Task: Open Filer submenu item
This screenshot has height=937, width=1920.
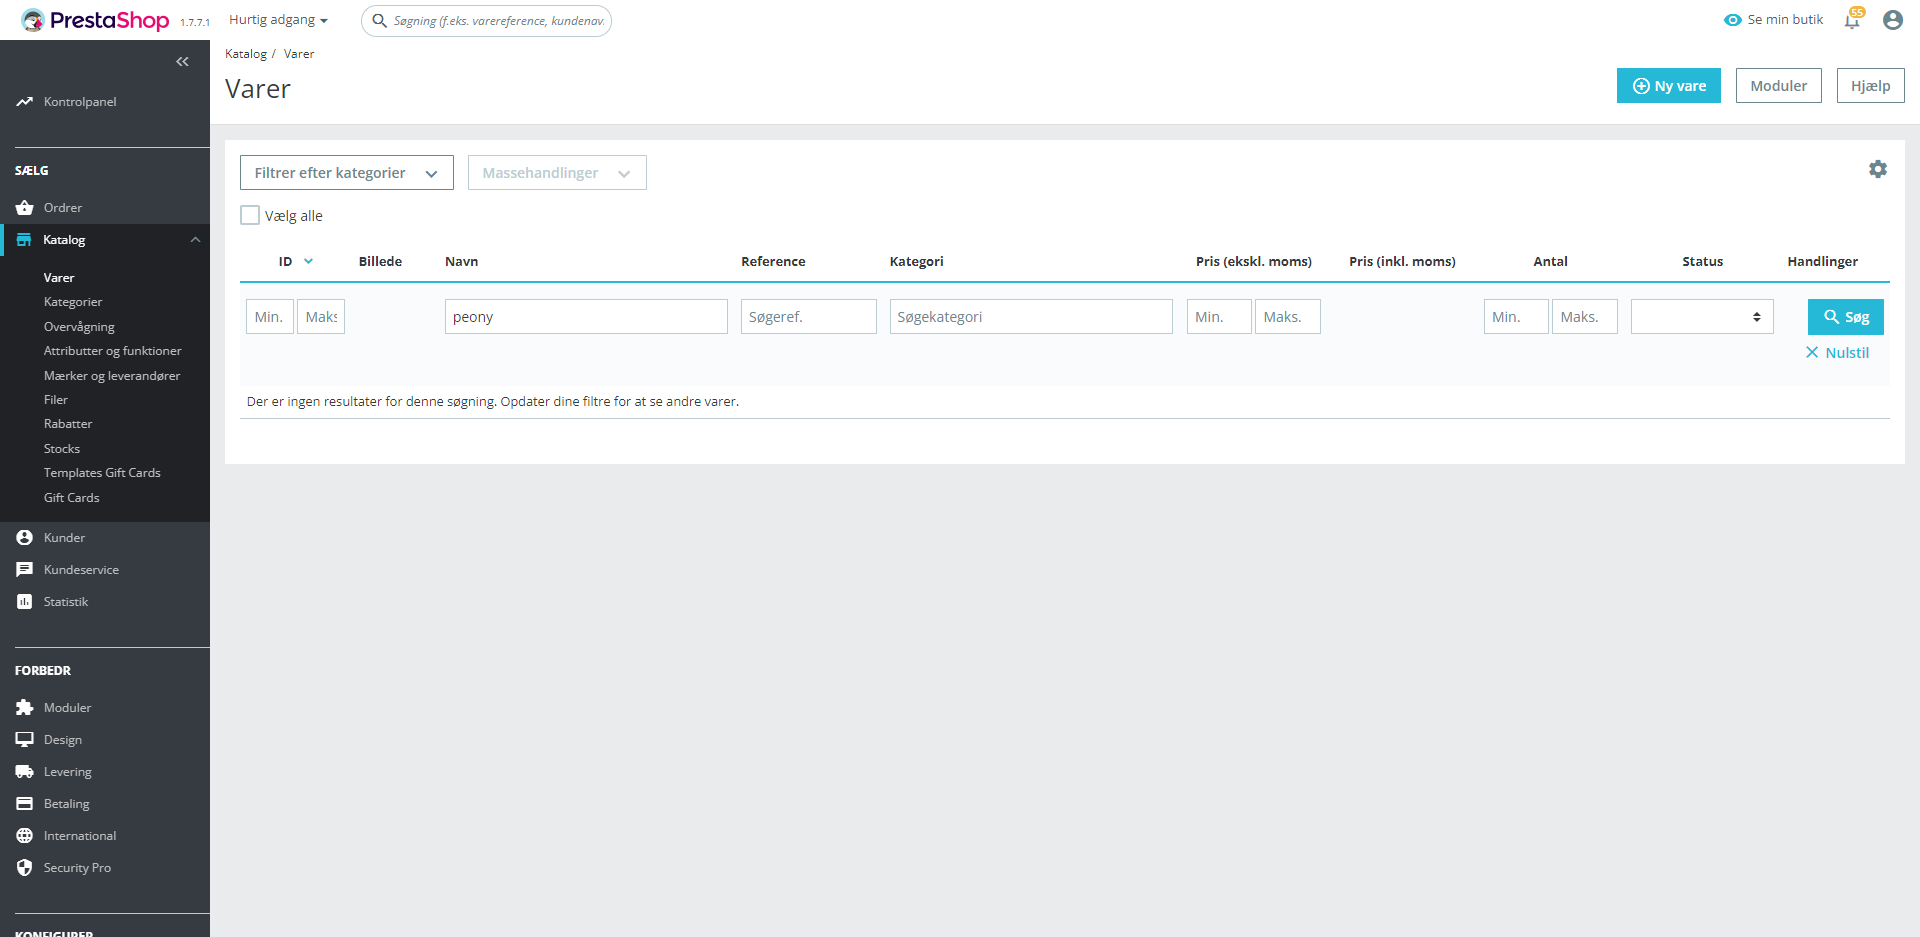Action: pos(56,400)
